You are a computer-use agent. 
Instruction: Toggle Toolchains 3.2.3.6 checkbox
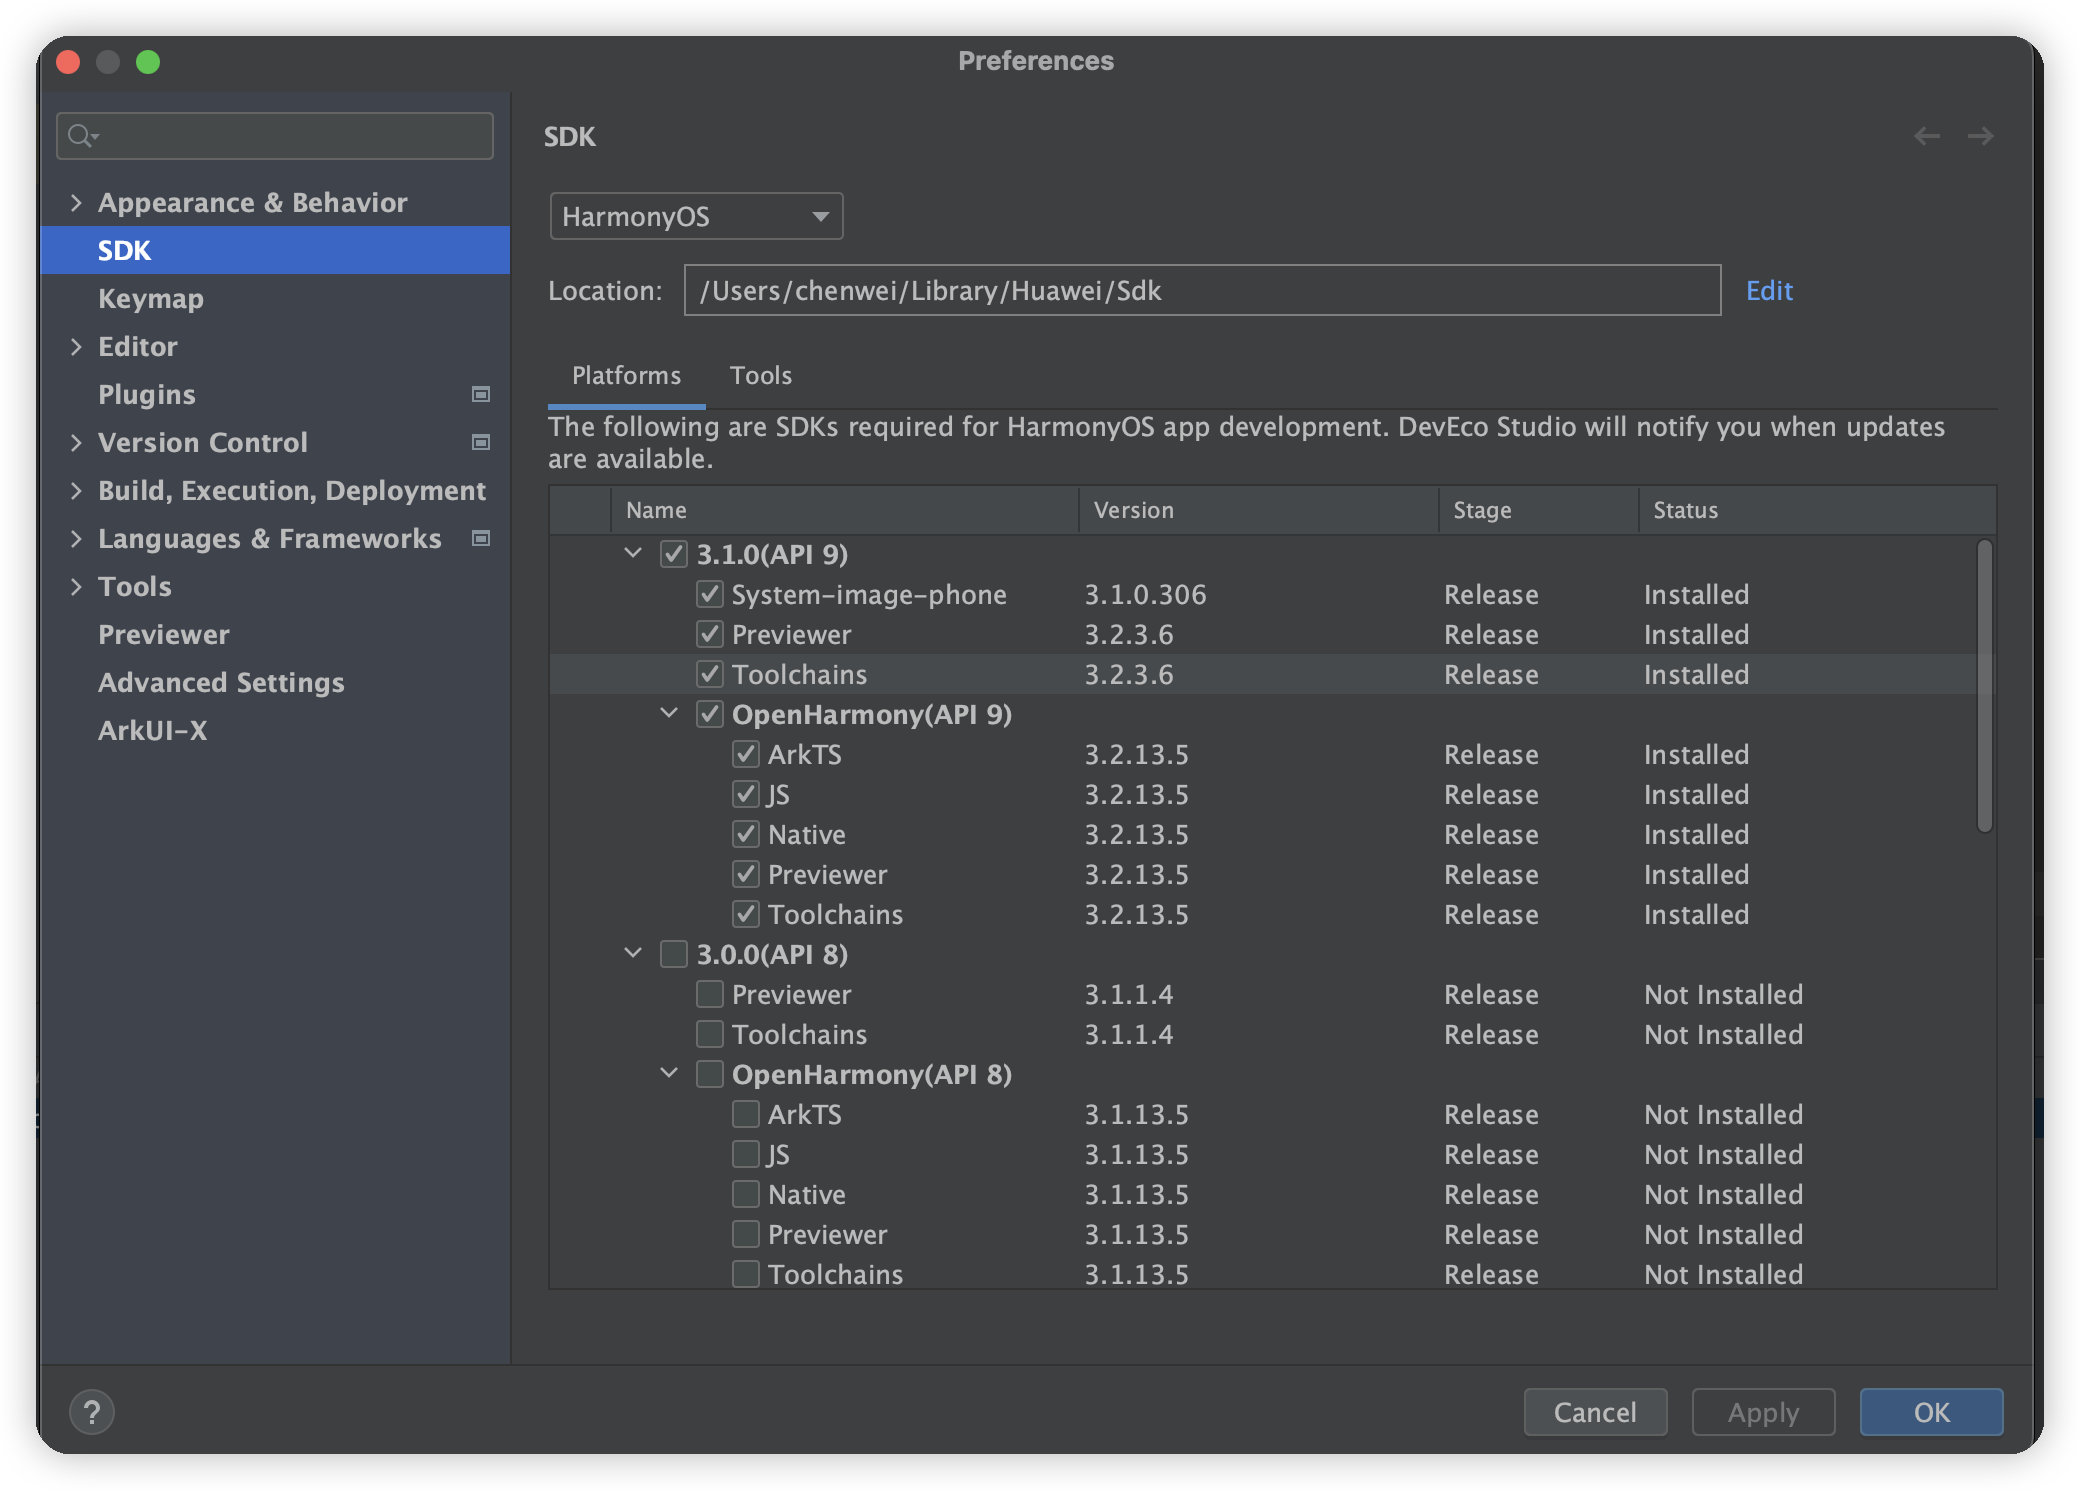tap(709, 674)
